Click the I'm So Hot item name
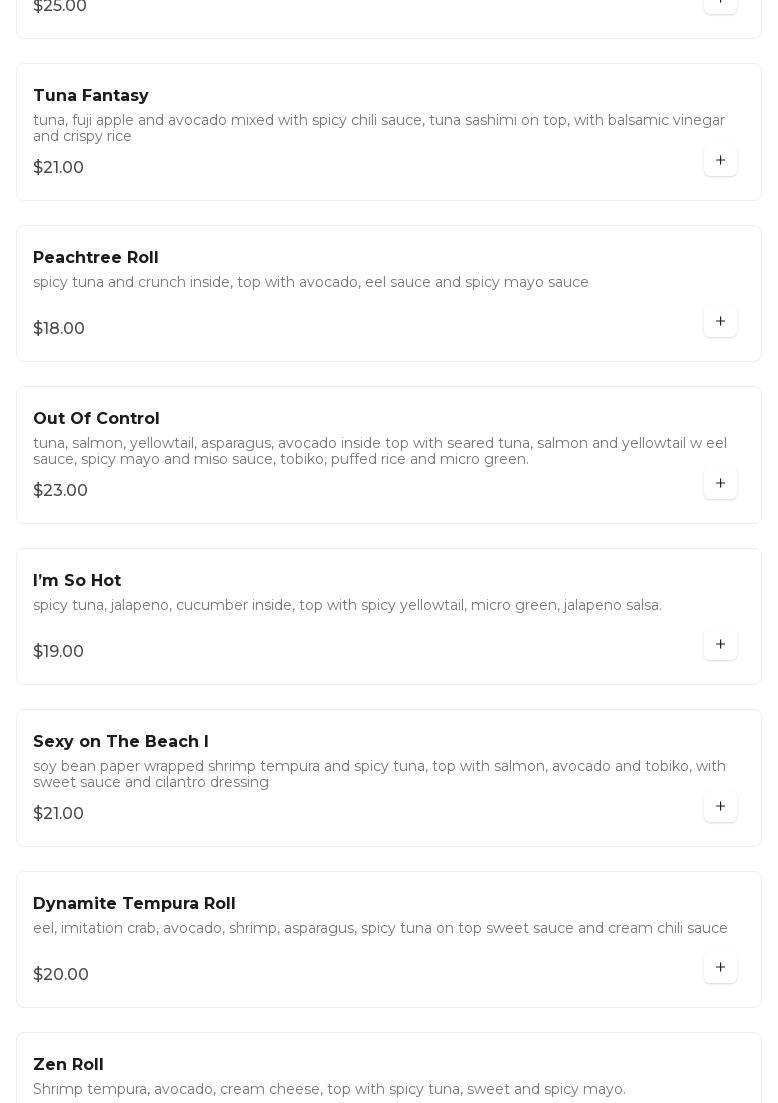 click(x=77, y=581)
